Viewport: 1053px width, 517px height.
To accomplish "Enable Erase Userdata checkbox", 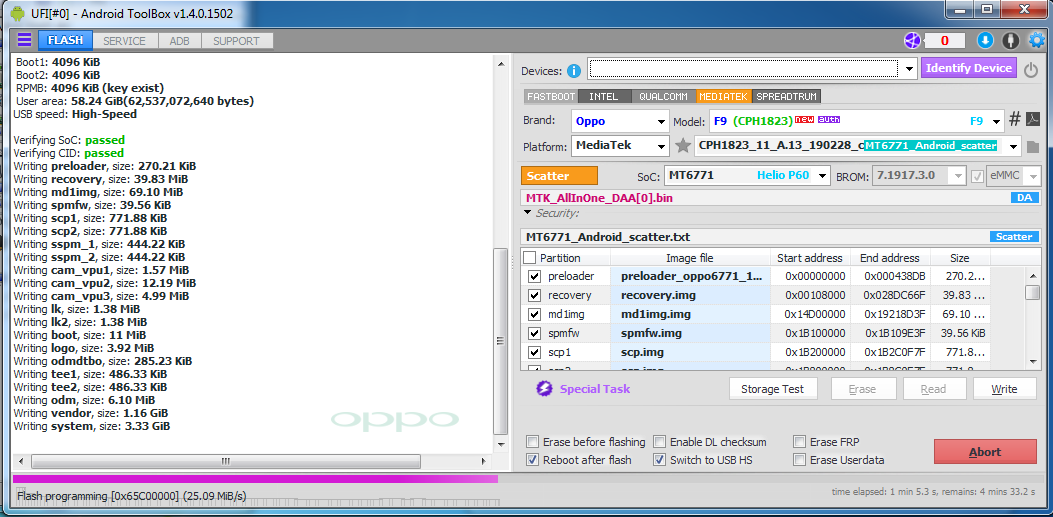I will click(x=800, y=460).
